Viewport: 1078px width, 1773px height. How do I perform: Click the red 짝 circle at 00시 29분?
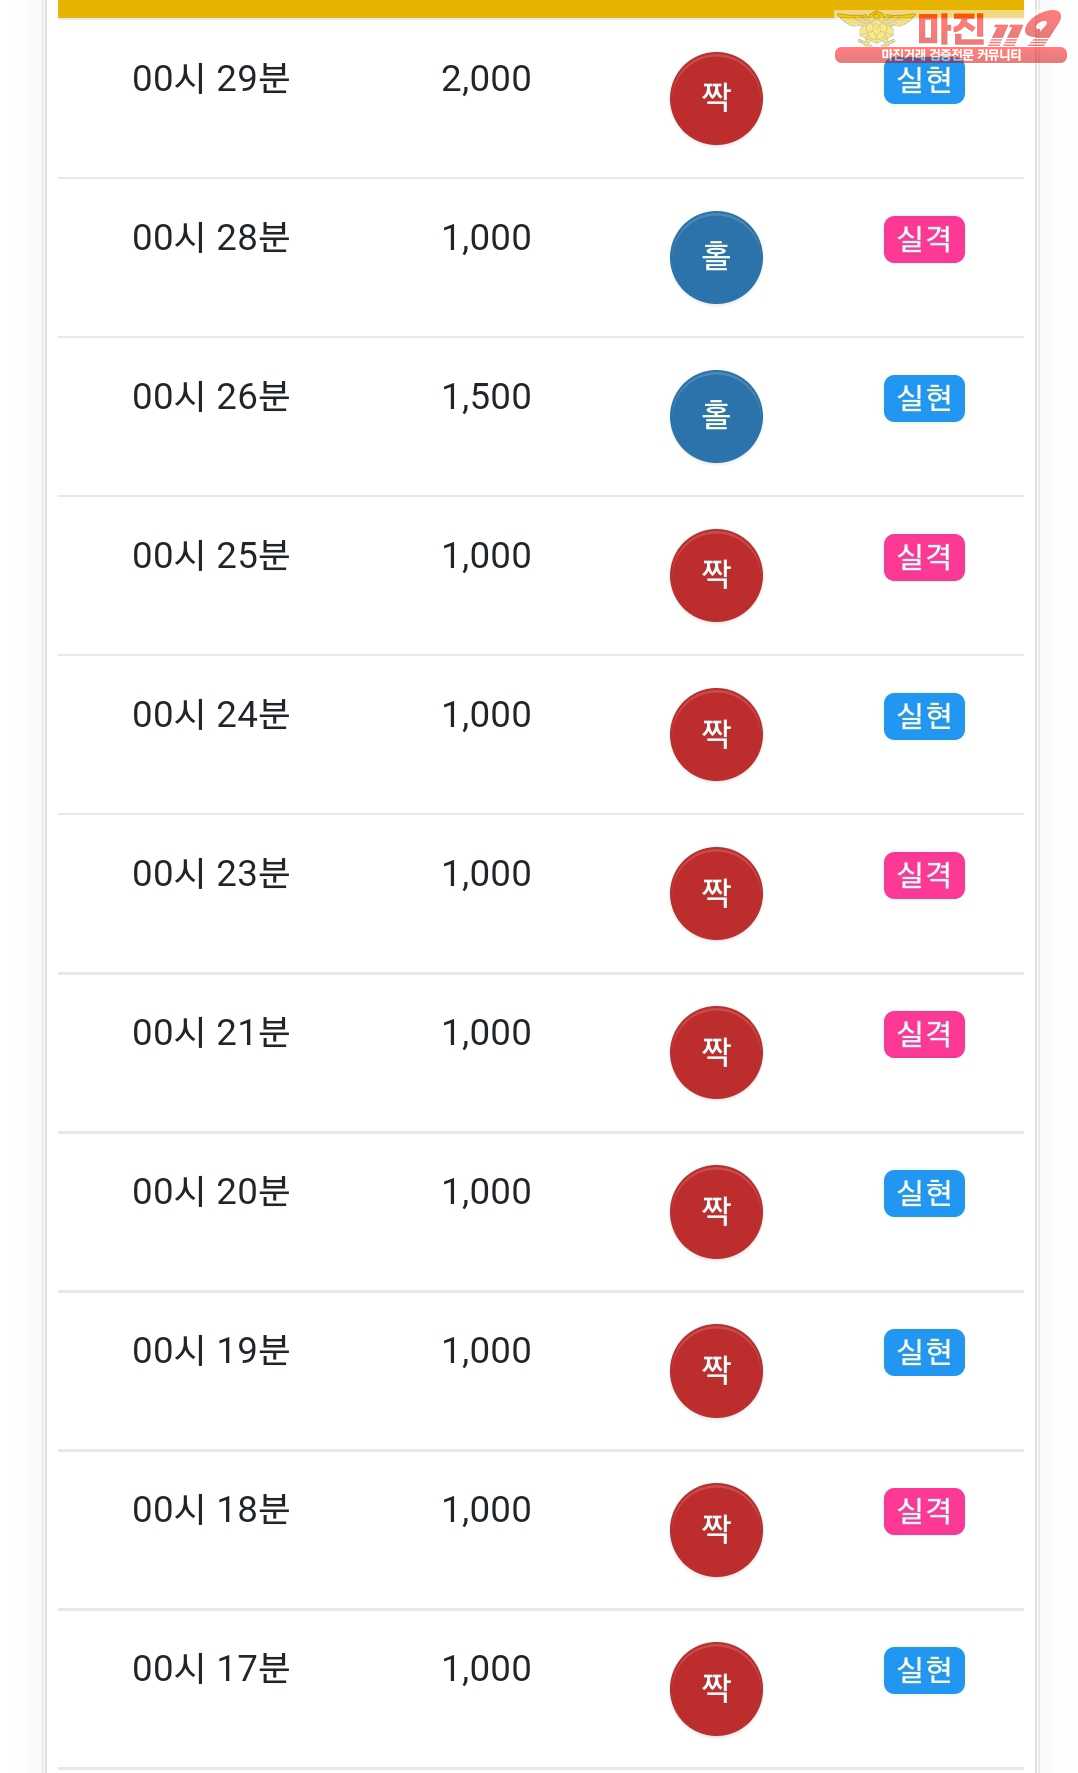(x=716, y=98)
